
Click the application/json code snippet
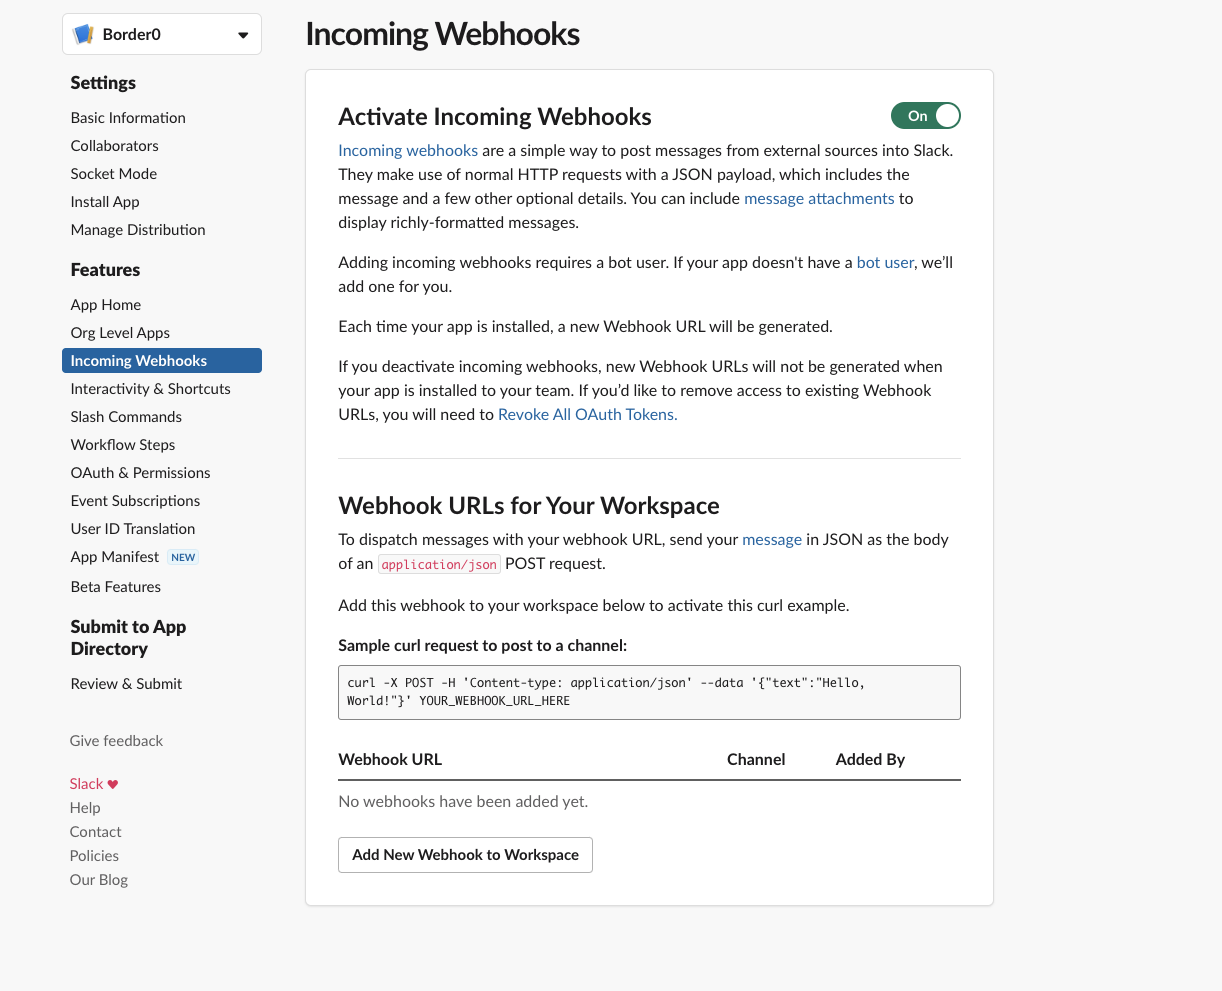click(x=439, y=564)
